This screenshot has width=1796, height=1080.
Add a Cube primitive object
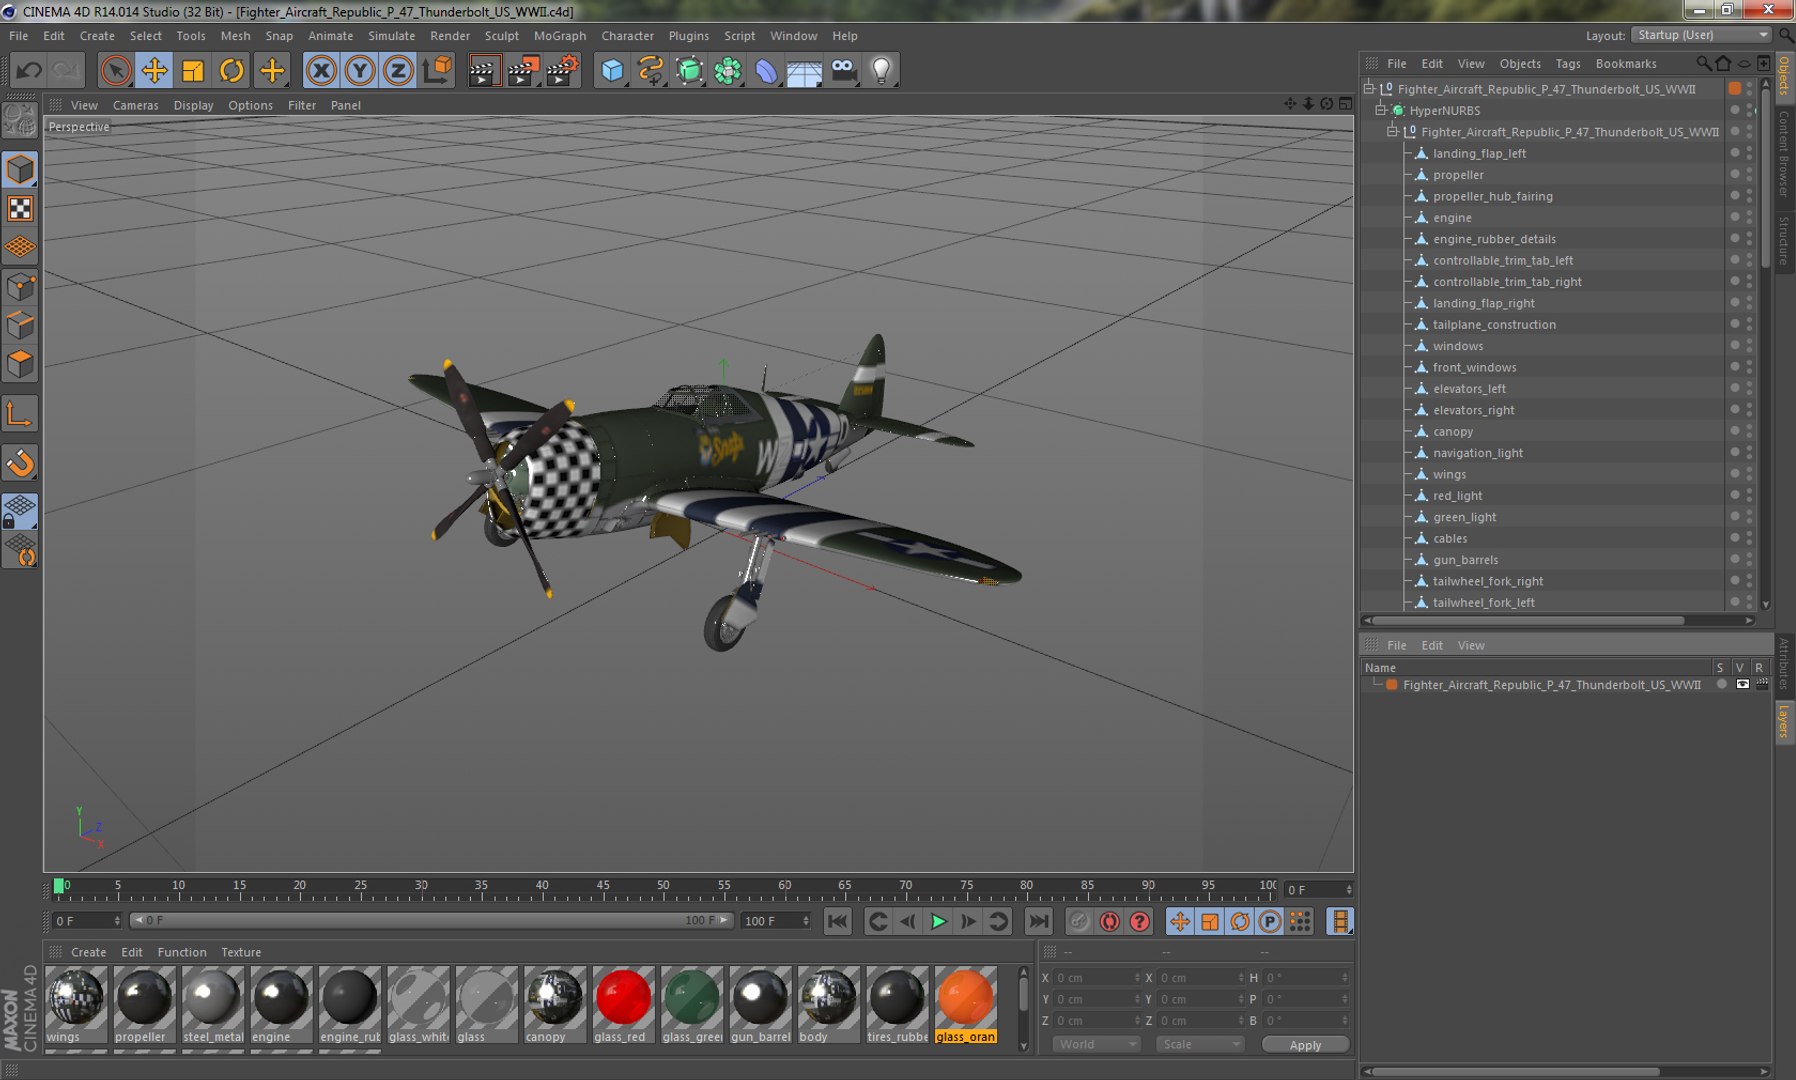coord(612,70)
